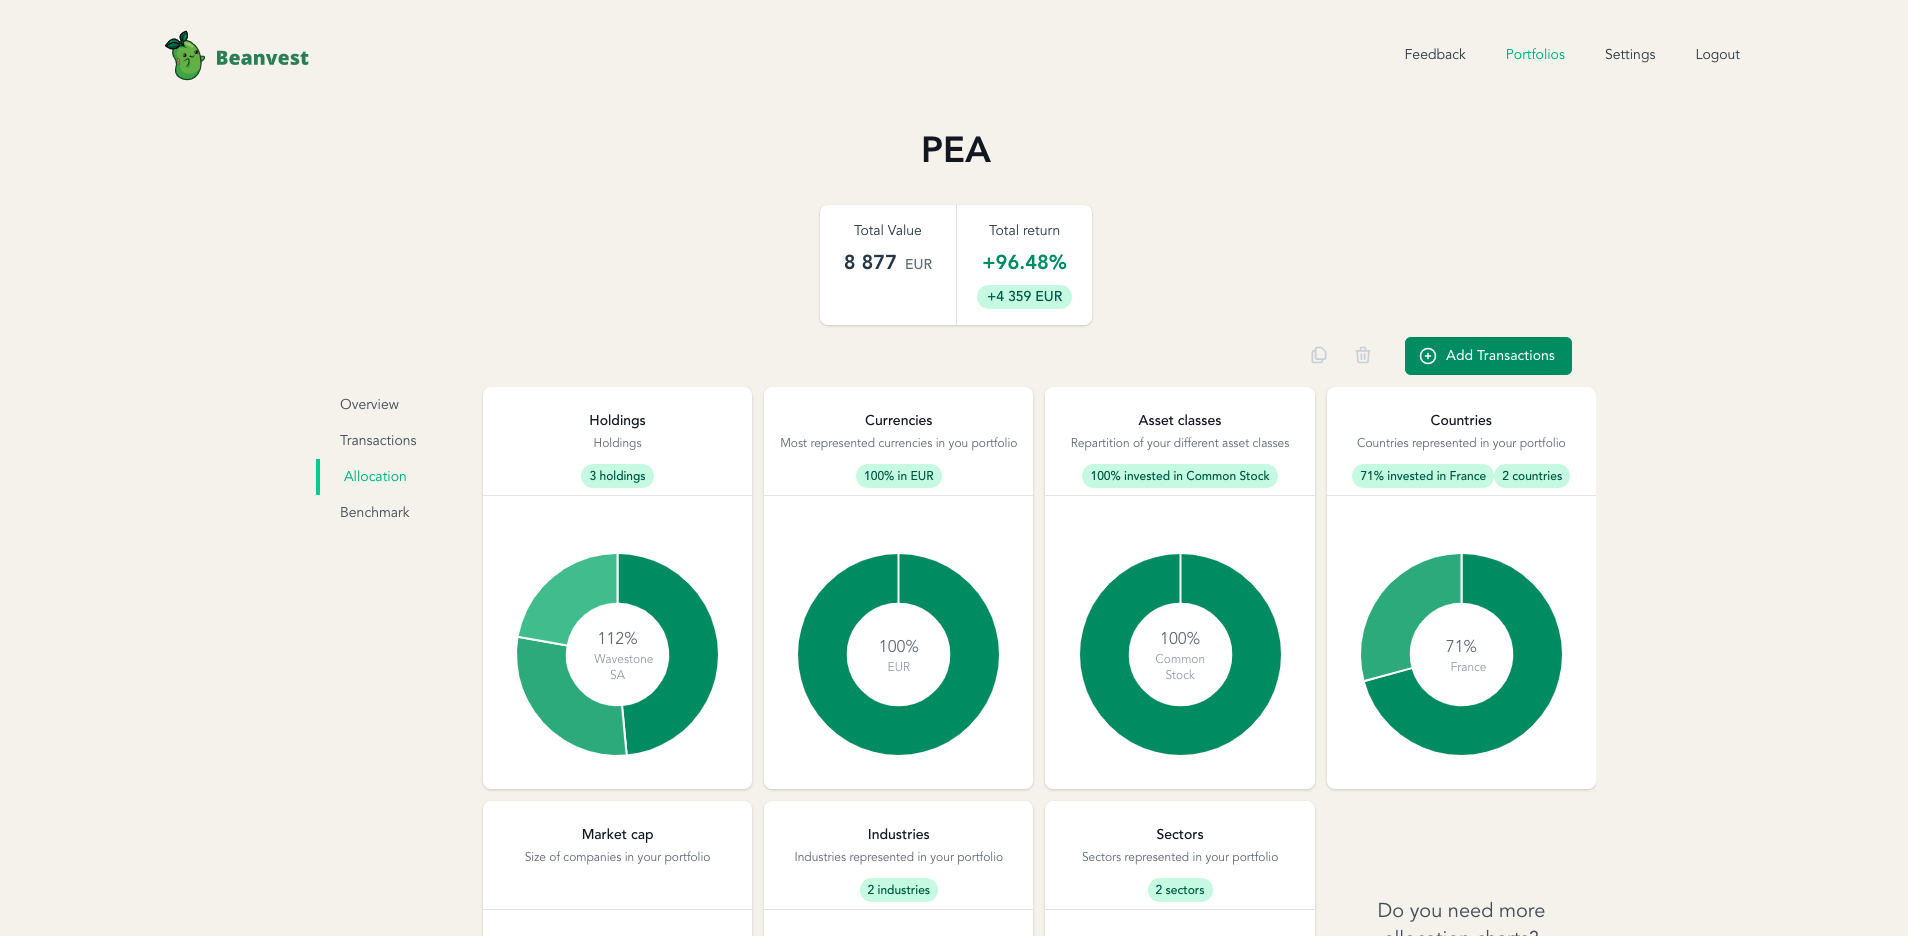This screenshot has height=936, width=1908.
Task: Click the delete portfolio trash icon
Action: pos(1363,355)
